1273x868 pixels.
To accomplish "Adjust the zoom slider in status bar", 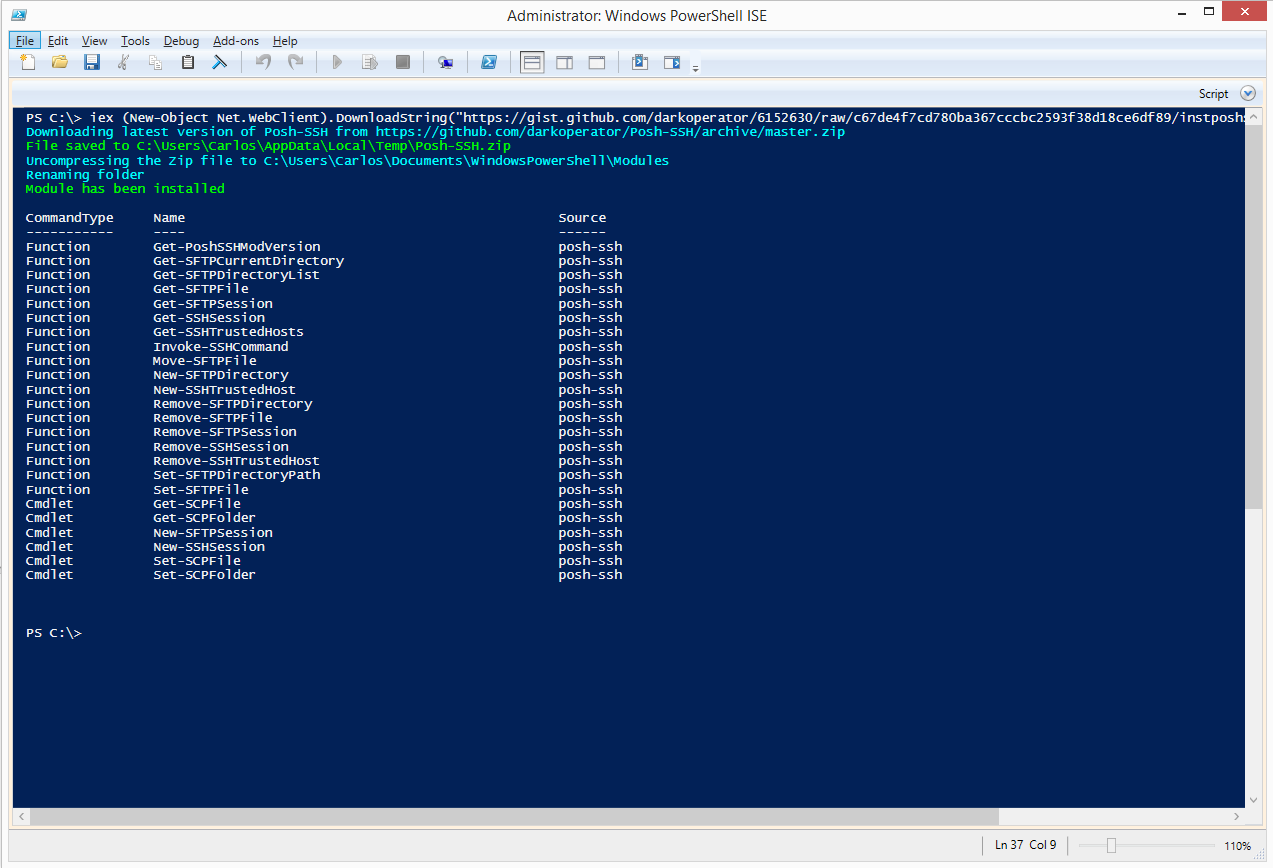I will pyautogui.click(x=1111, y=846).
